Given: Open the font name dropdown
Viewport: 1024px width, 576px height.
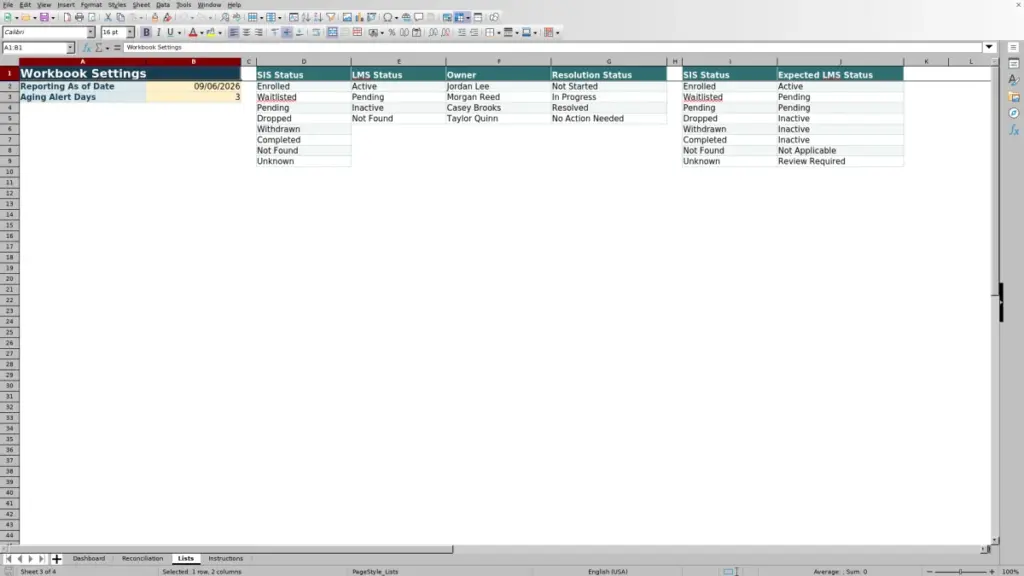Looking at the screenshot, I should (x=91, y=32).
